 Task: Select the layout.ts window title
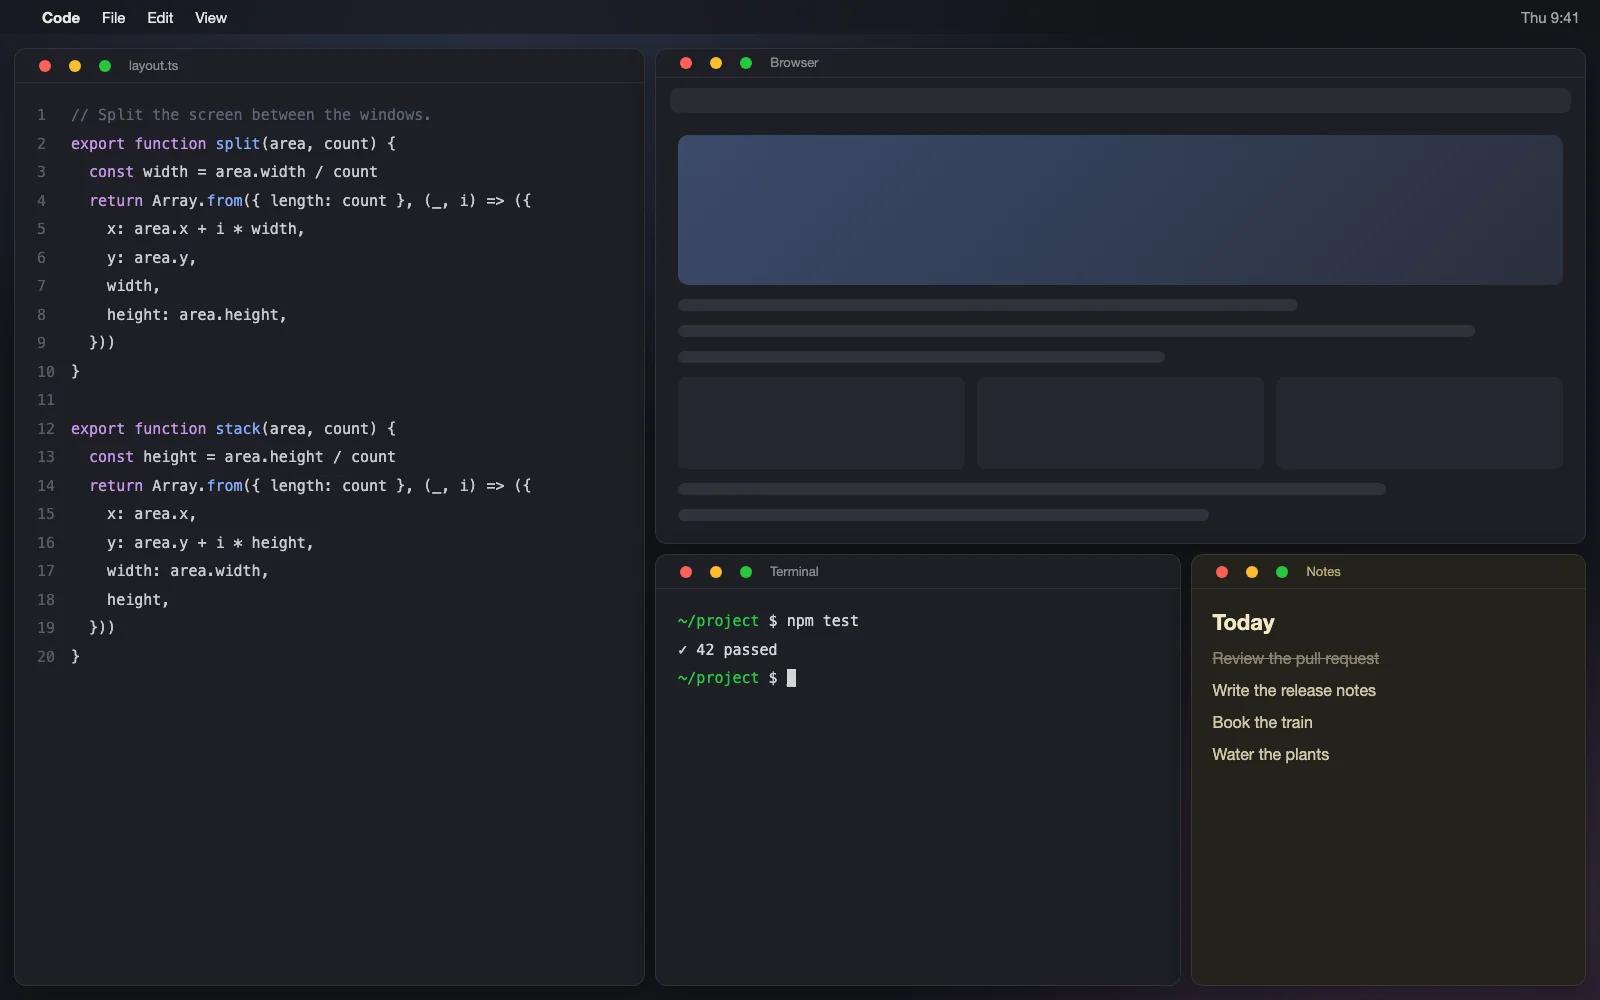coord(154,66)
